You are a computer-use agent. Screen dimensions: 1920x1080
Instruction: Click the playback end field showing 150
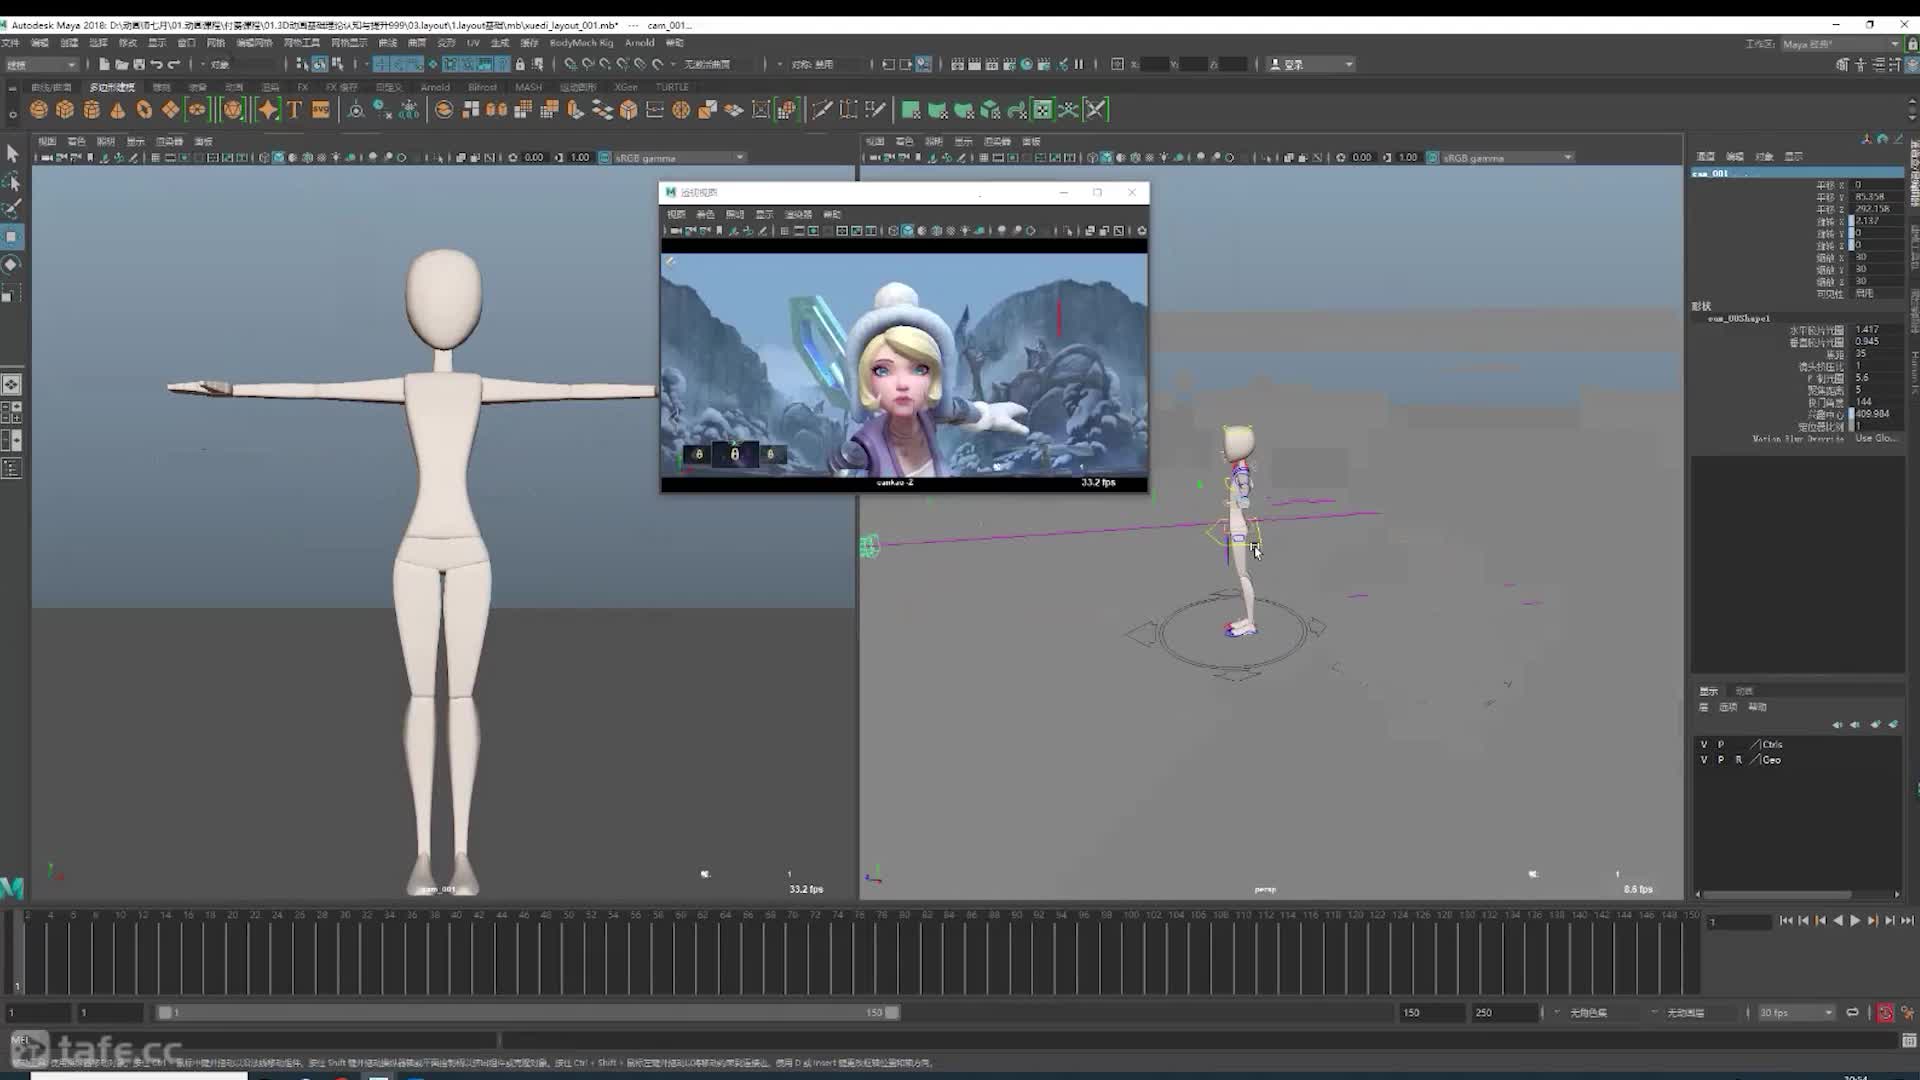coord(1432,1013)
